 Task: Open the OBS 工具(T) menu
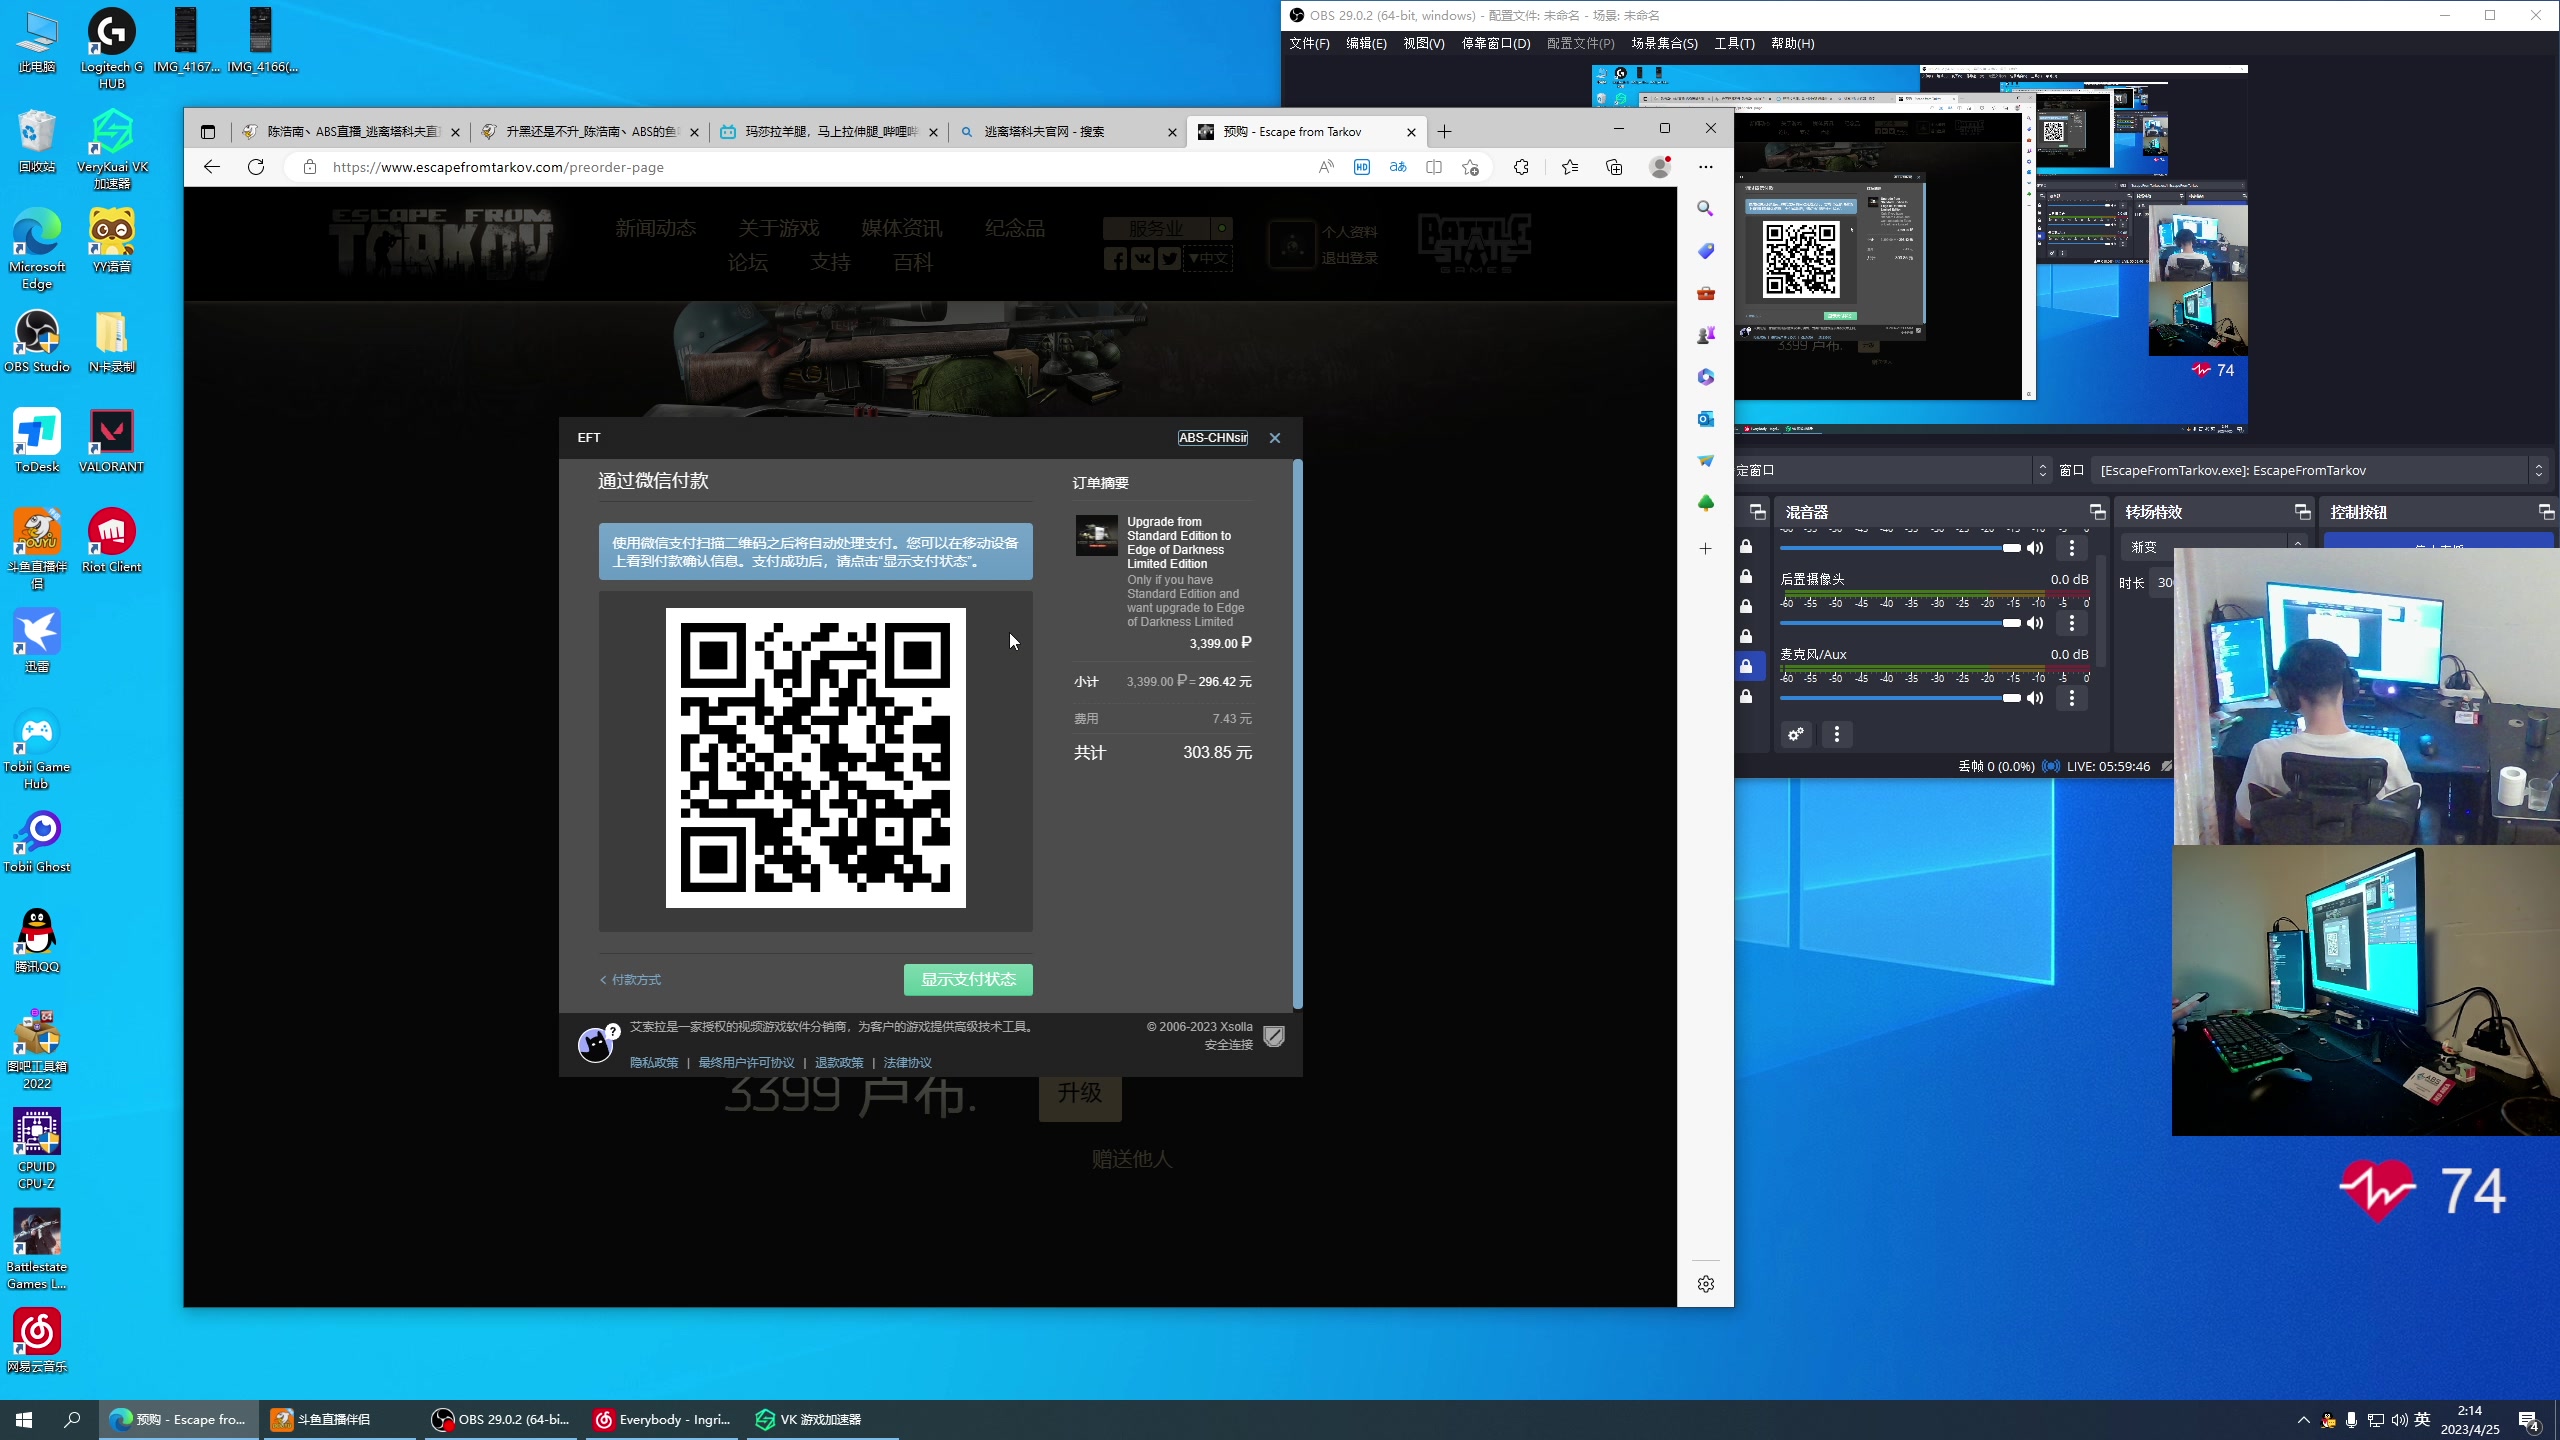(1734, 44)
